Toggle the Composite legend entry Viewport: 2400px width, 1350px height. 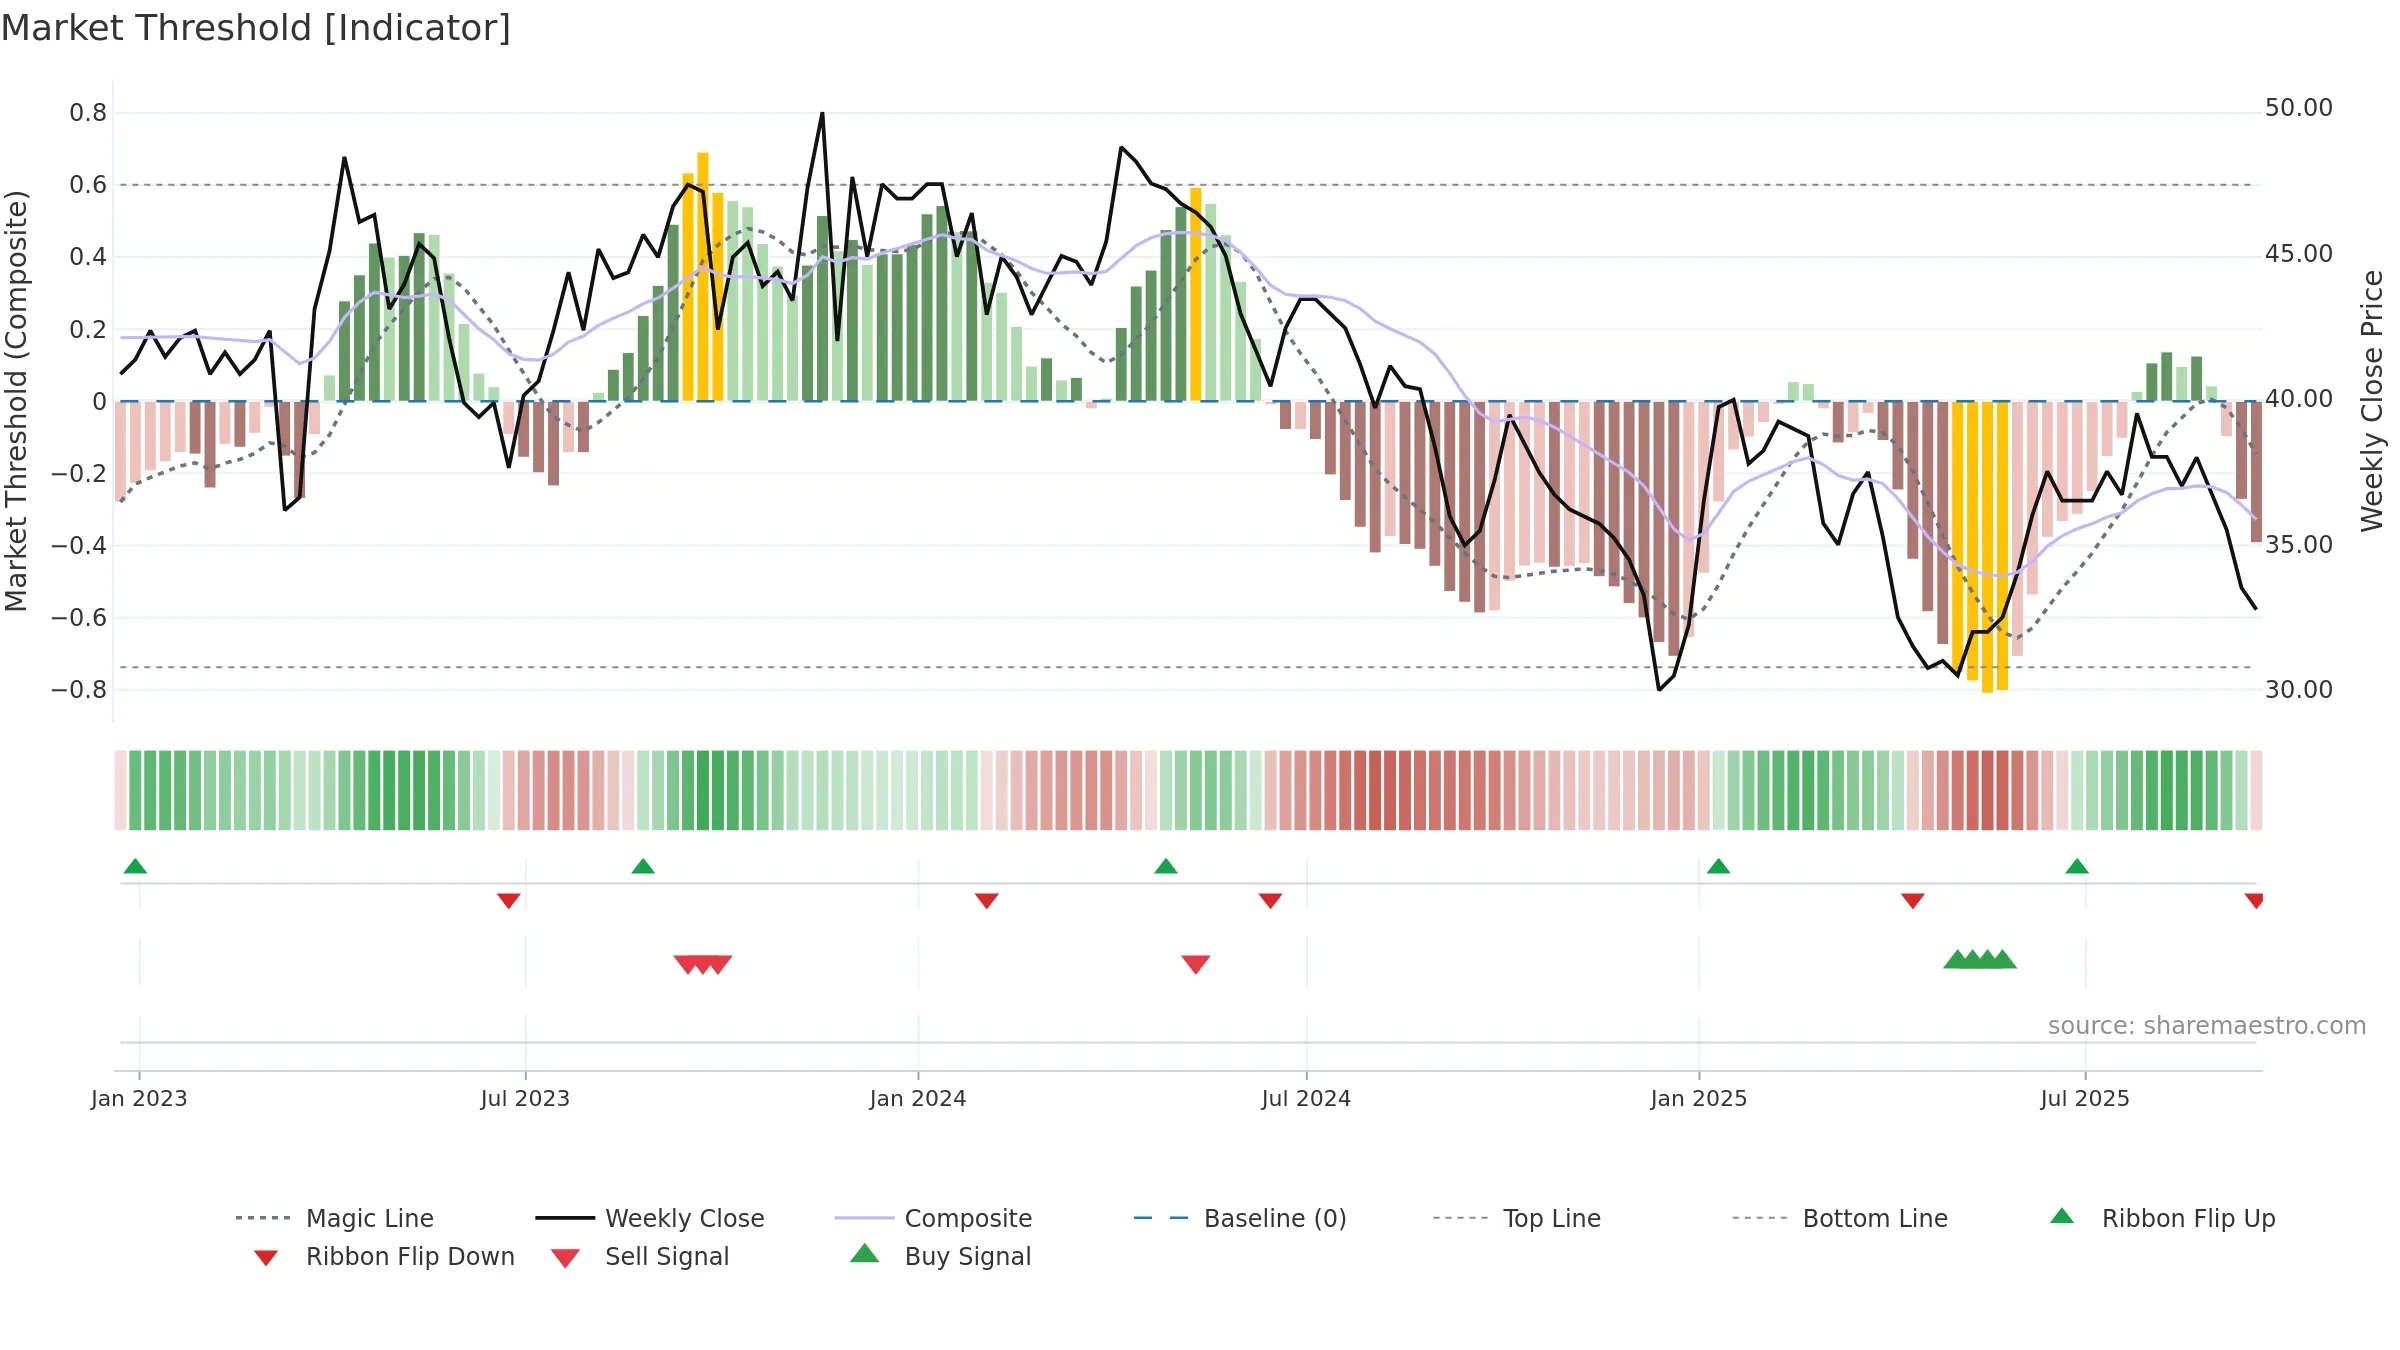[933, 1218]
